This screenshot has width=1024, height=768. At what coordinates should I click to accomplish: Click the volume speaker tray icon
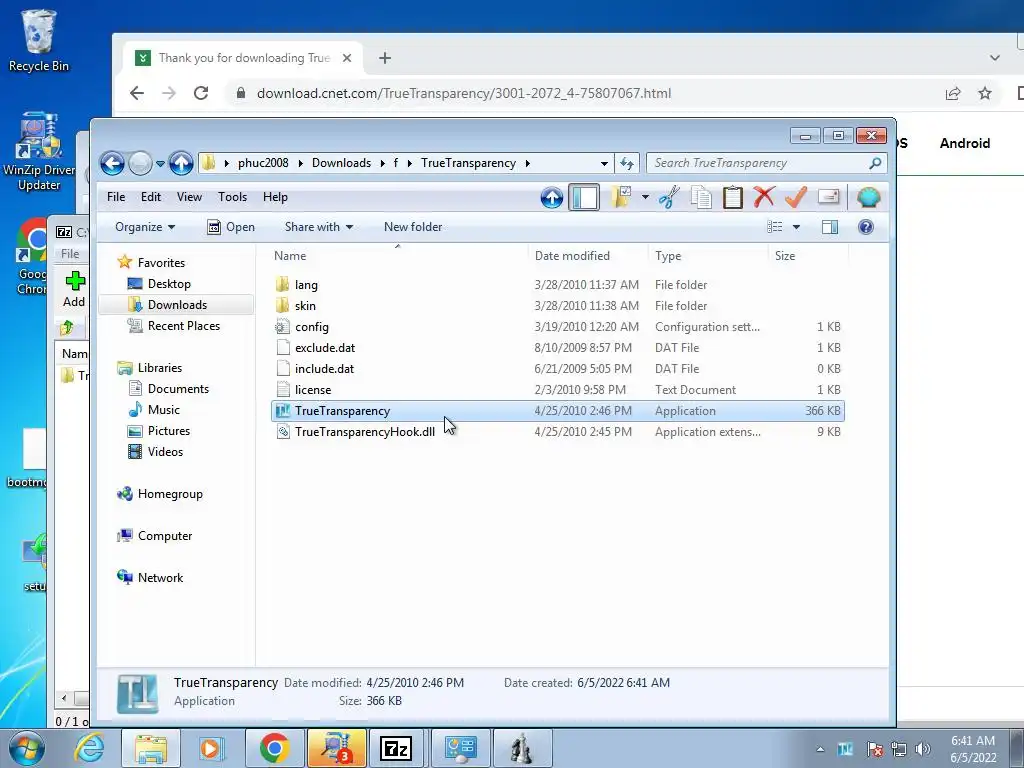pos(923,749)
